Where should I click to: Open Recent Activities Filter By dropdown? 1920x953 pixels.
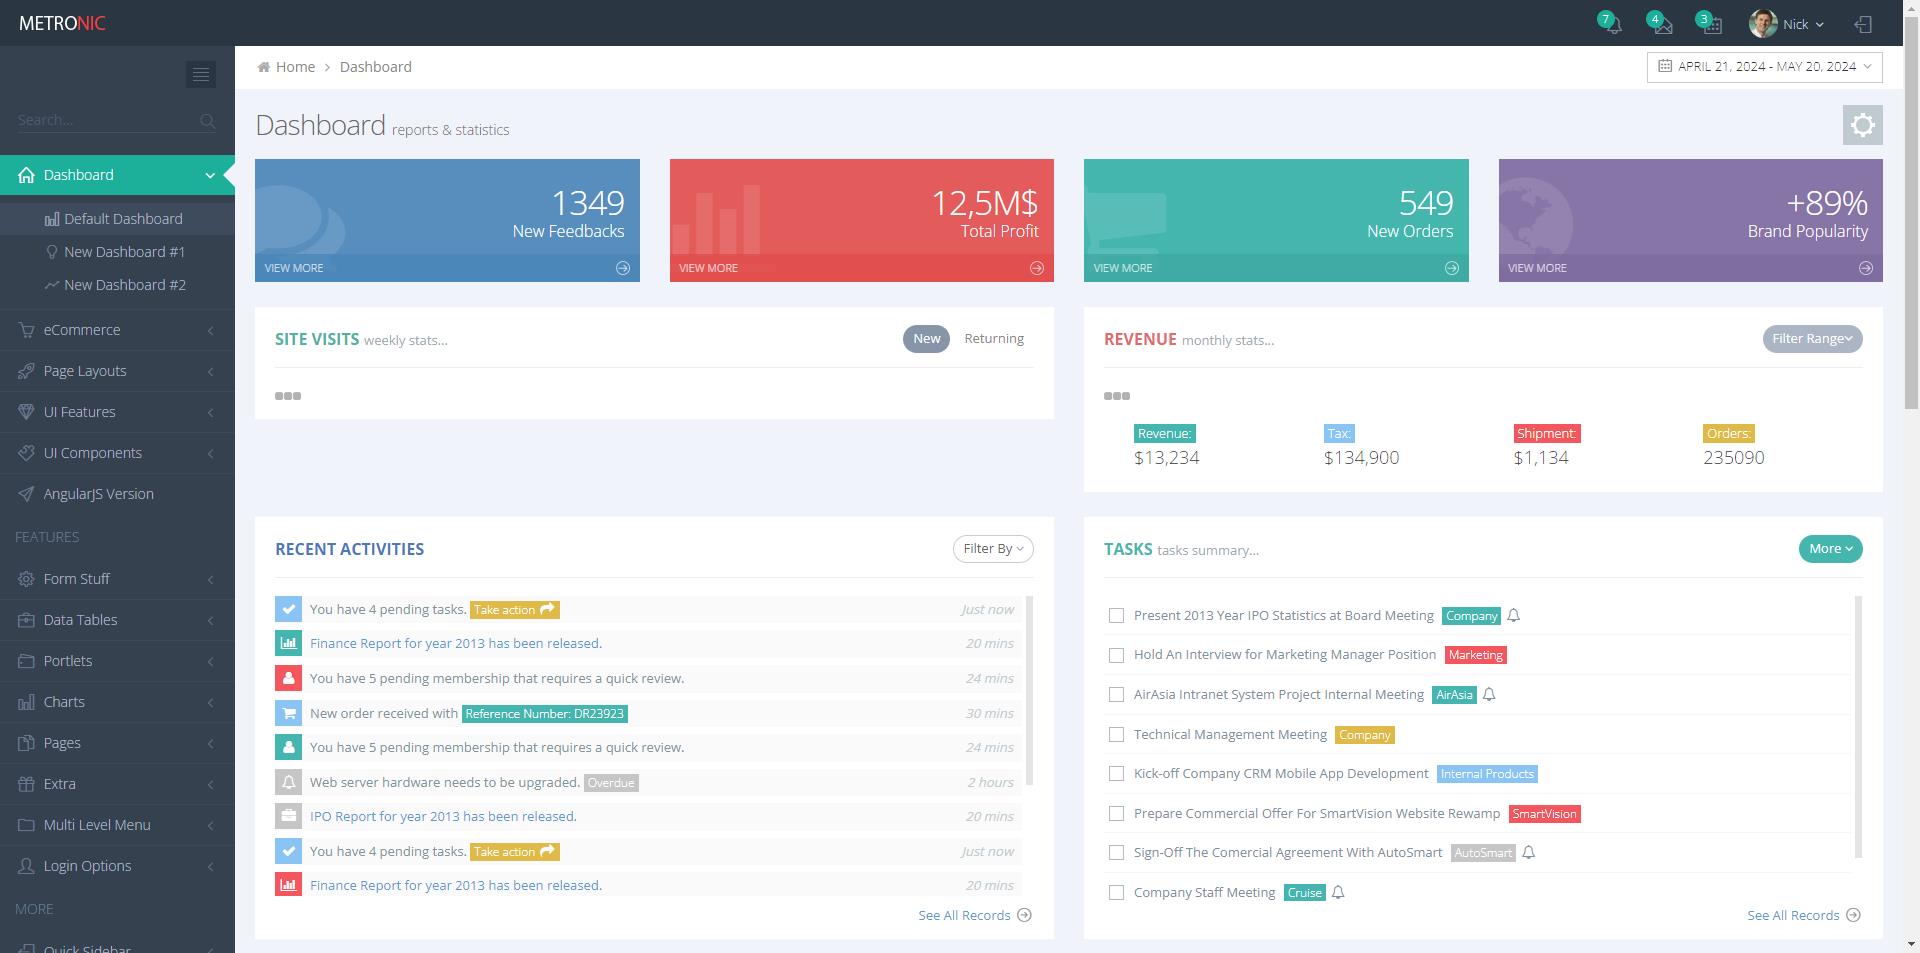pos(993,549)
